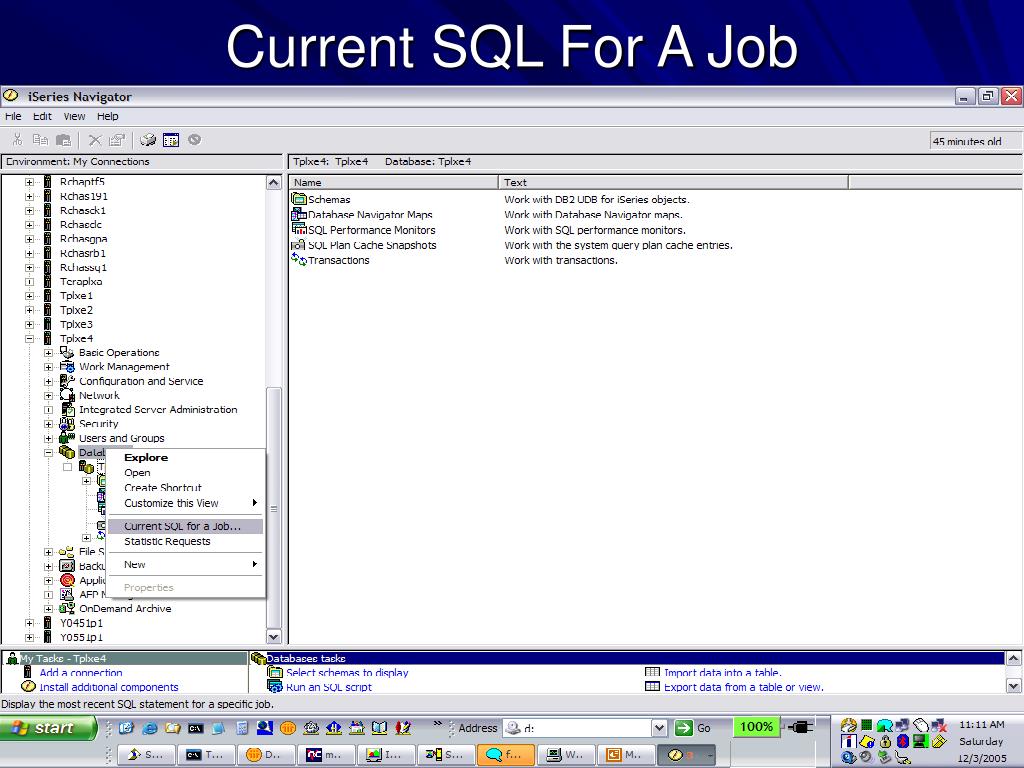The image size is (1024, 768).
Task: Open the View menu
Action: (74, 116)
